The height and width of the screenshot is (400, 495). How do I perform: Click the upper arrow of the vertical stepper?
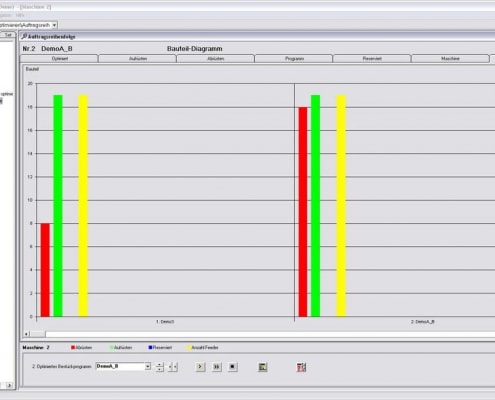[160, 364]
